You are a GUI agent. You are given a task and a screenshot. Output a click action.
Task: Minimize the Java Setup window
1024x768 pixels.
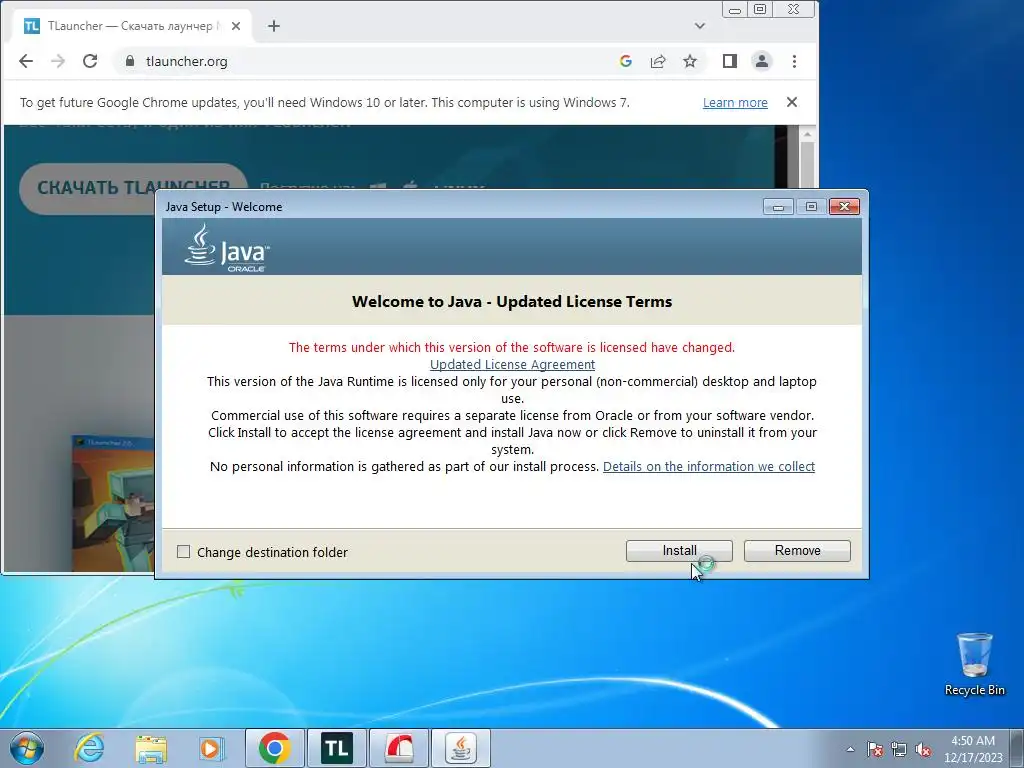click(778, 207)
